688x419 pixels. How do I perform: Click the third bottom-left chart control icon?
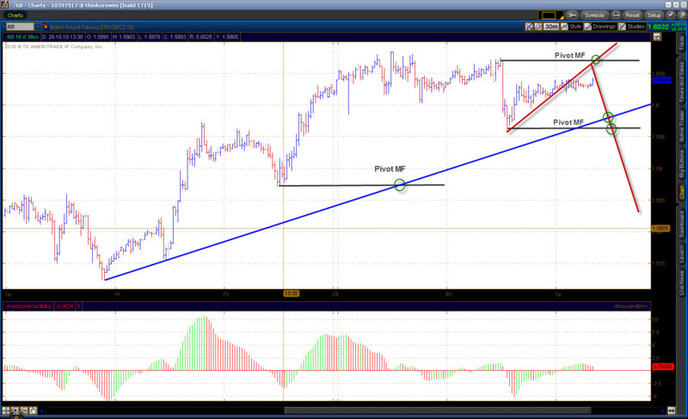click(24, 411)
